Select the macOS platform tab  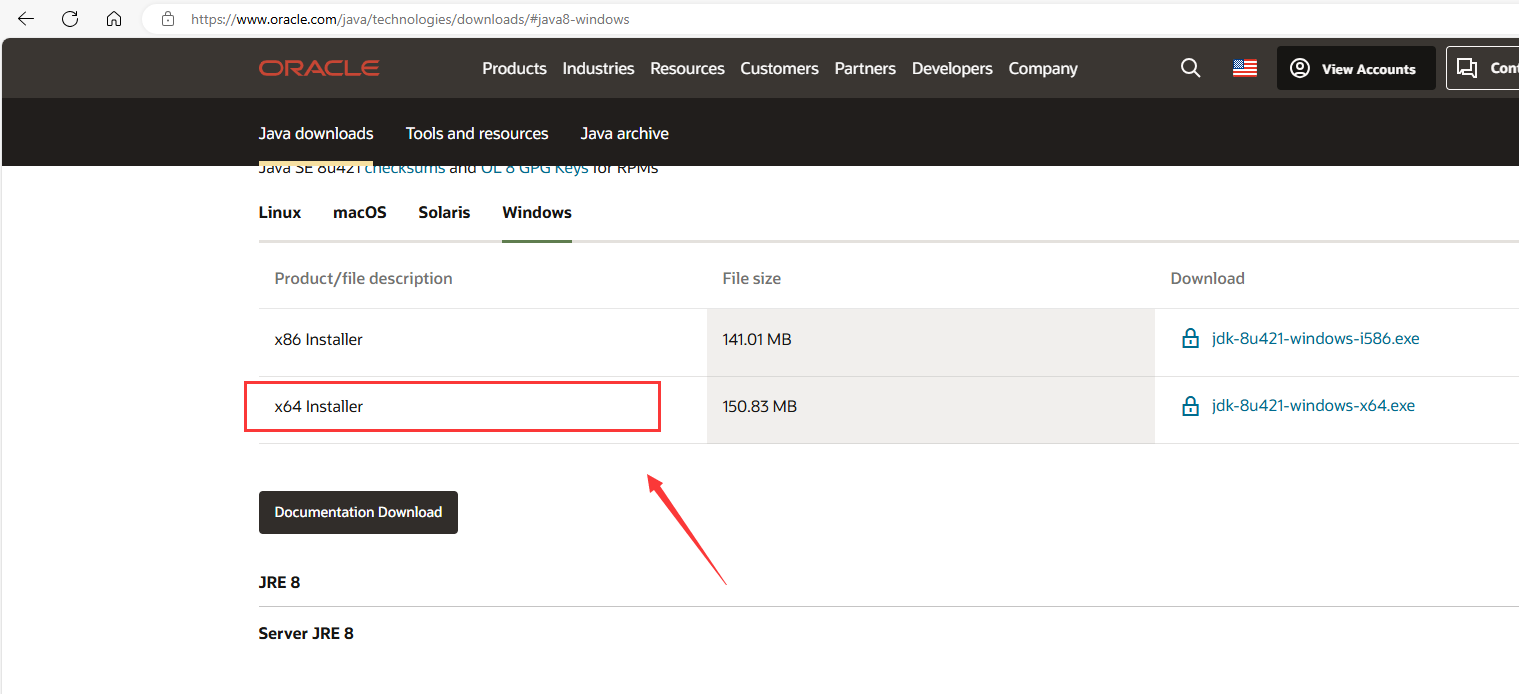pos(360,212)
